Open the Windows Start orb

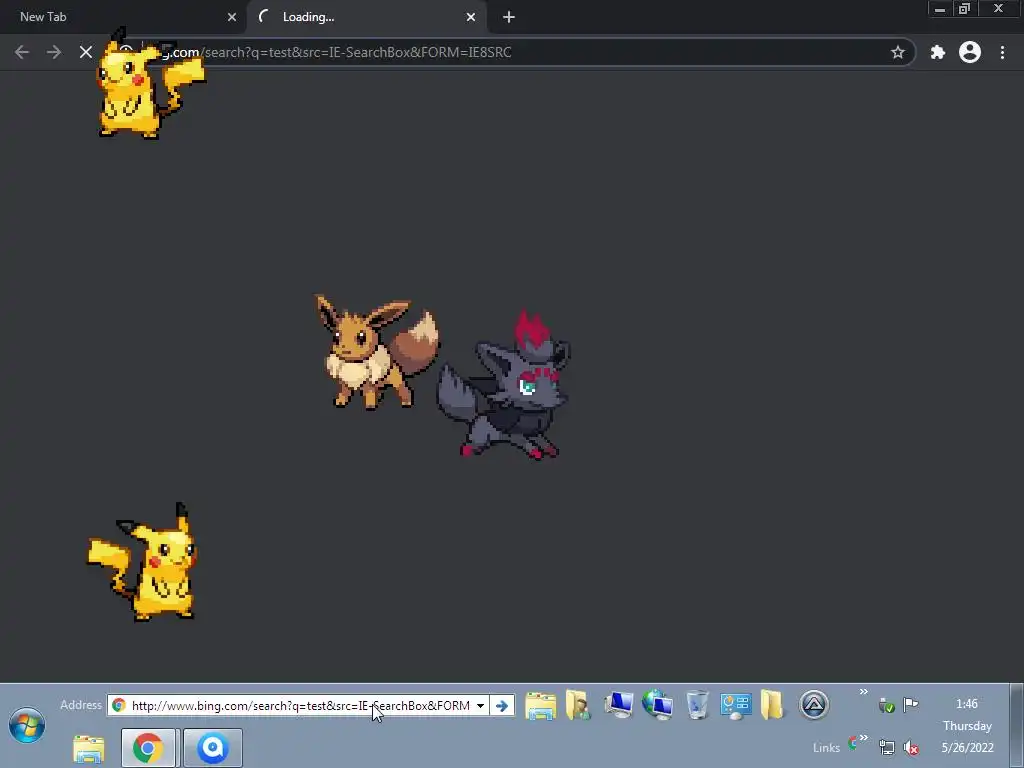click(27, 725)
